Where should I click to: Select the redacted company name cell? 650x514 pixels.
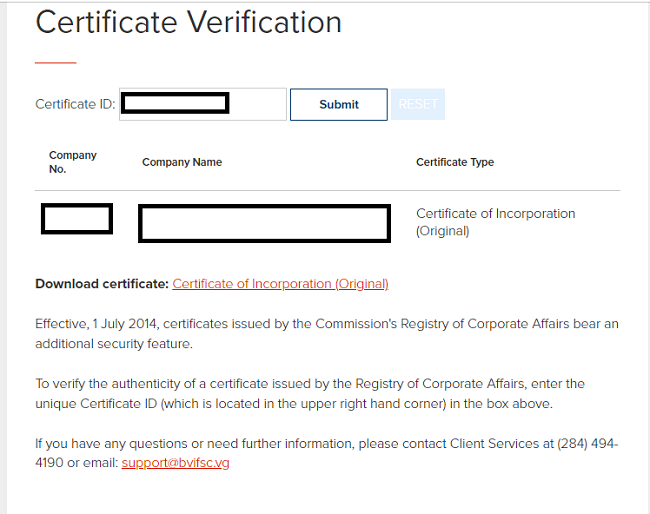click(264, 223)
